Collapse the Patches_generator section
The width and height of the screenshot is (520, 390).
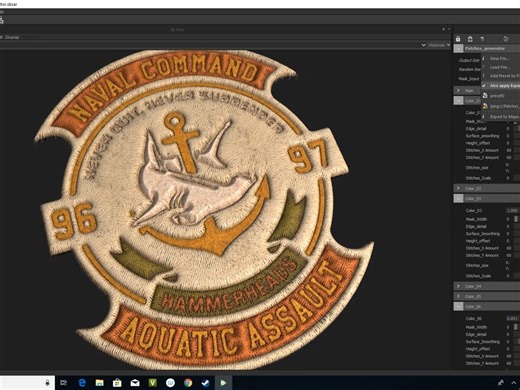pos(458,49)
